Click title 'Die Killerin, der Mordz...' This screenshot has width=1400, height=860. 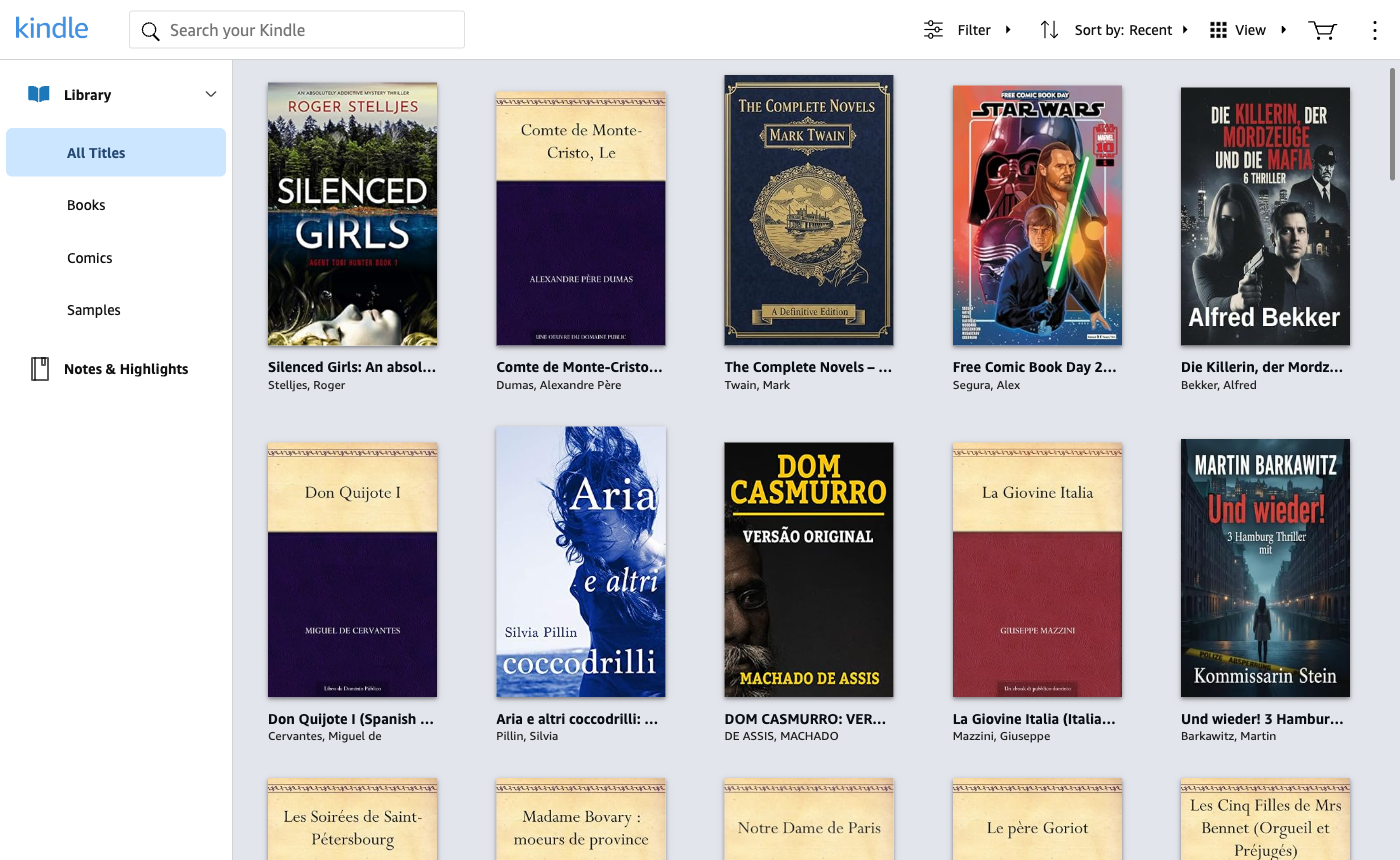tap(1262, 367)
